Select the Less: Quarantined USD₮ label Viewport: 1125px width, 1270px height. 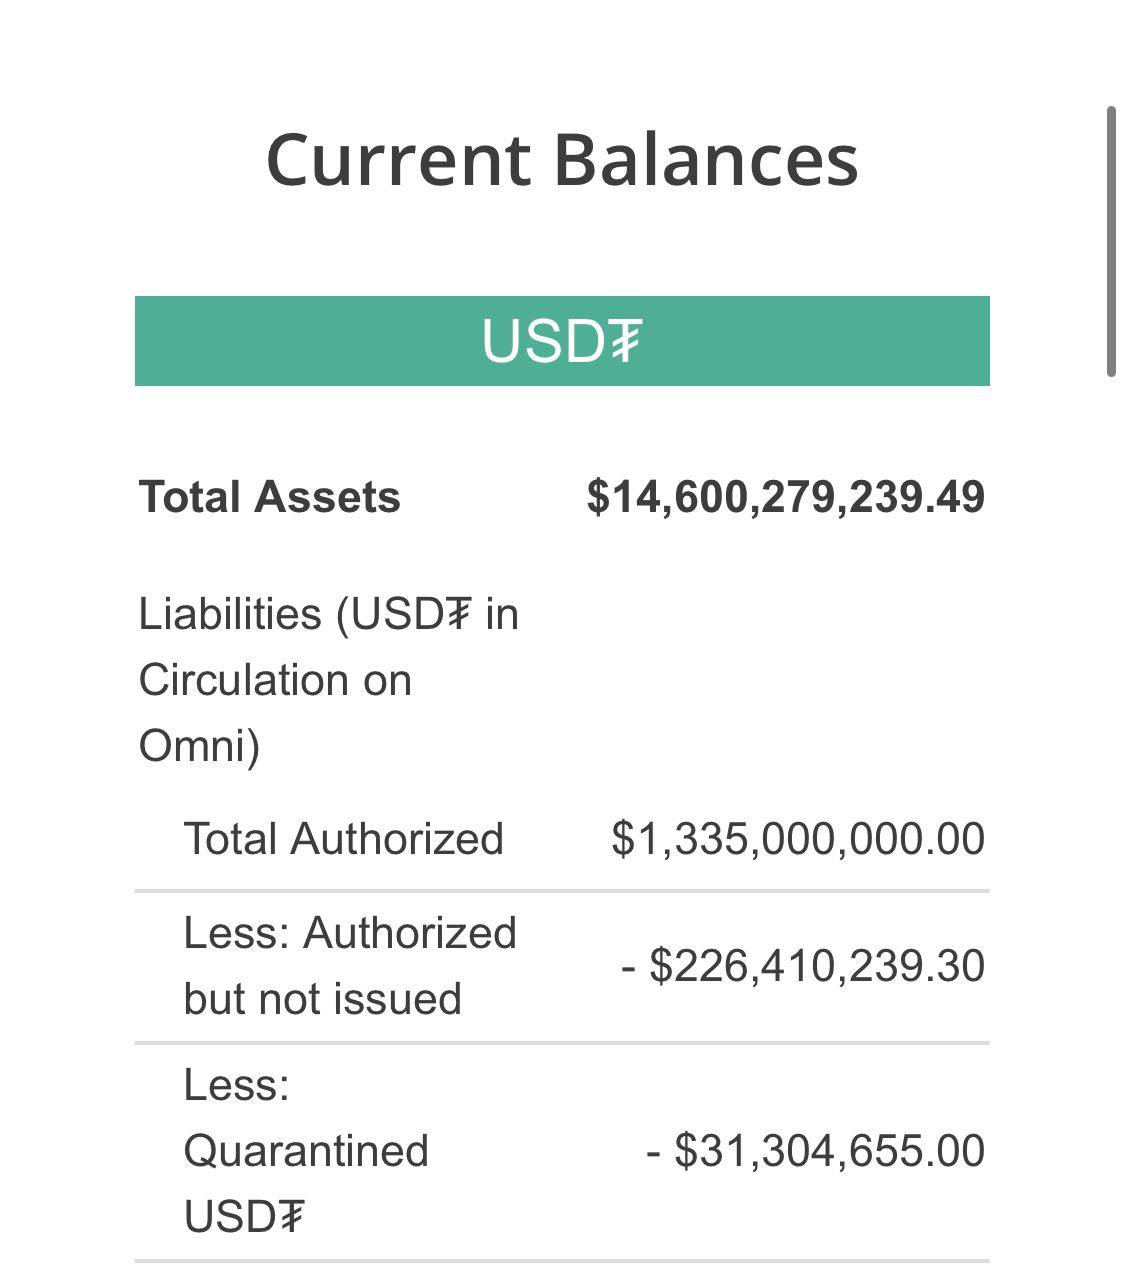click(x=306, y=1151)
